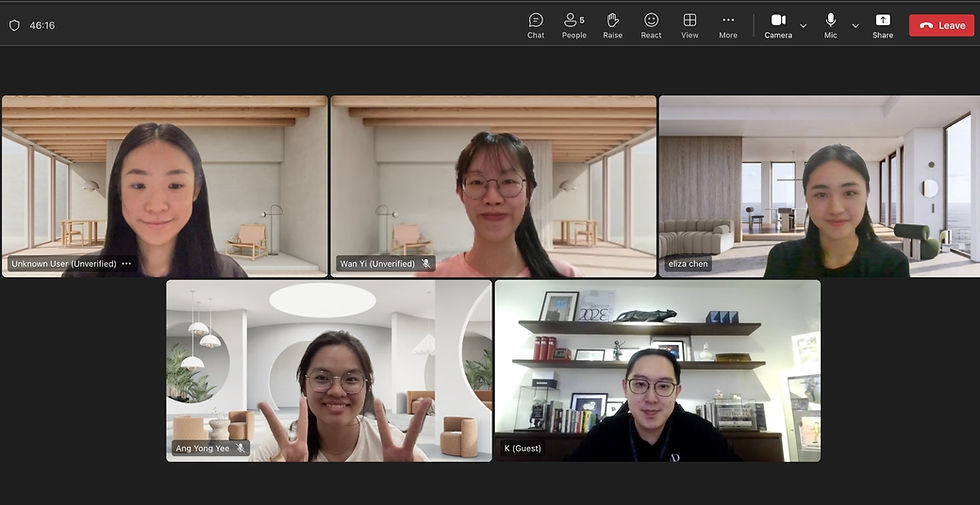The width and height of the screenshot is (980, 505).
Task: Click the 46:16 meeting timer
Action: coord(42,26)
